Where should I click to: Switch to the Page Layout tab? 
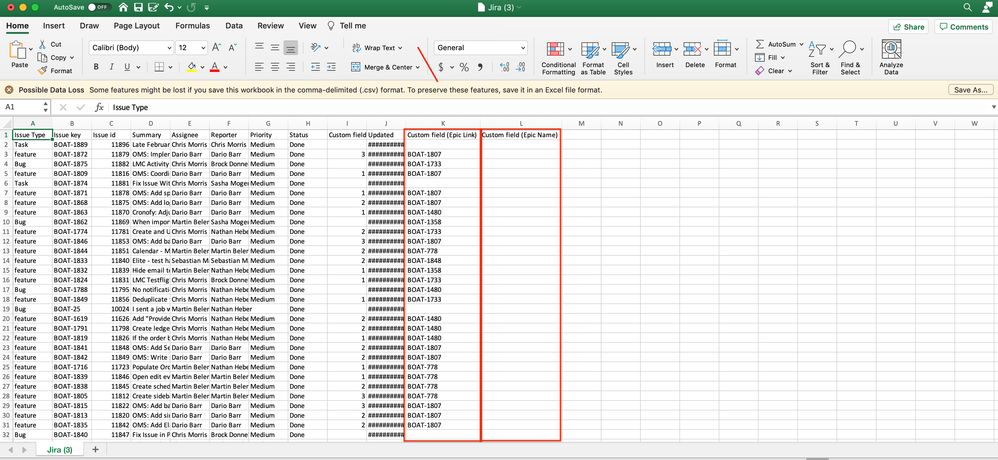(x=137, y=26)
